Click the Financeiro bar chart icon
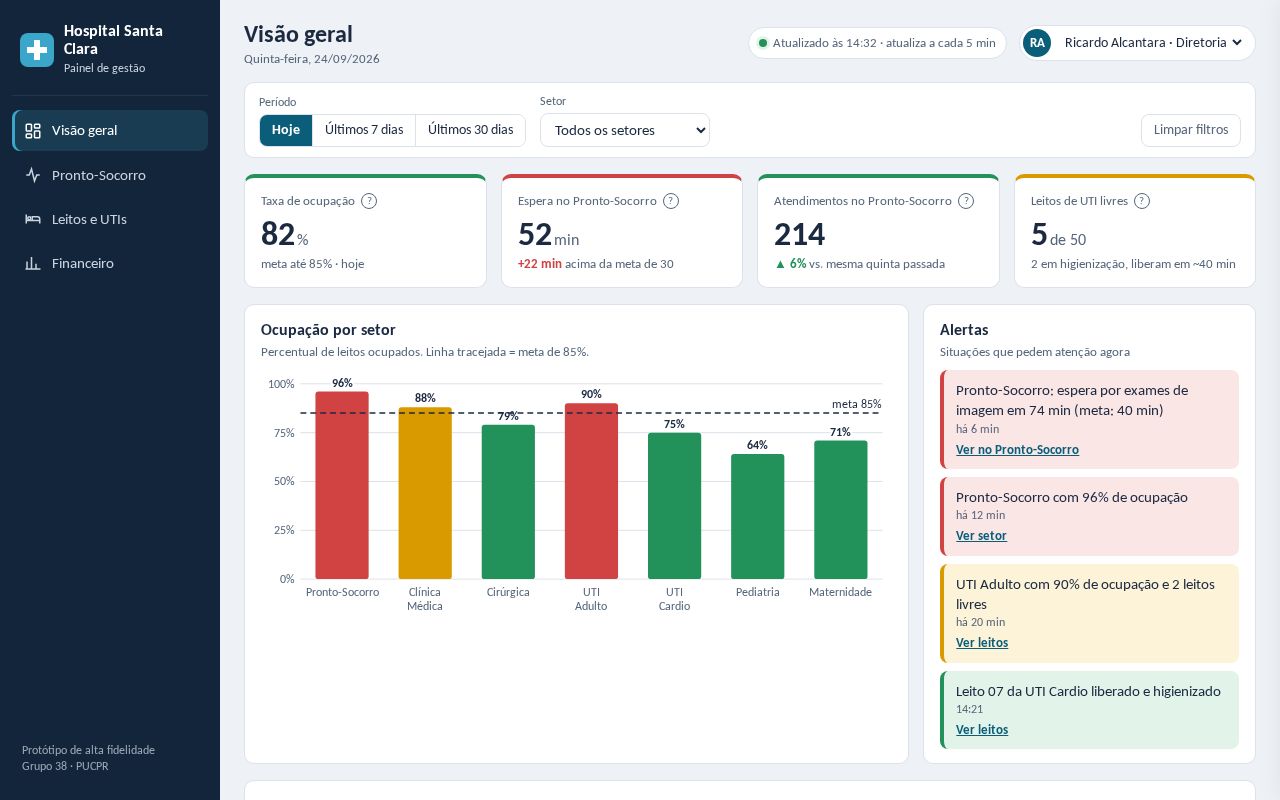 33,263
